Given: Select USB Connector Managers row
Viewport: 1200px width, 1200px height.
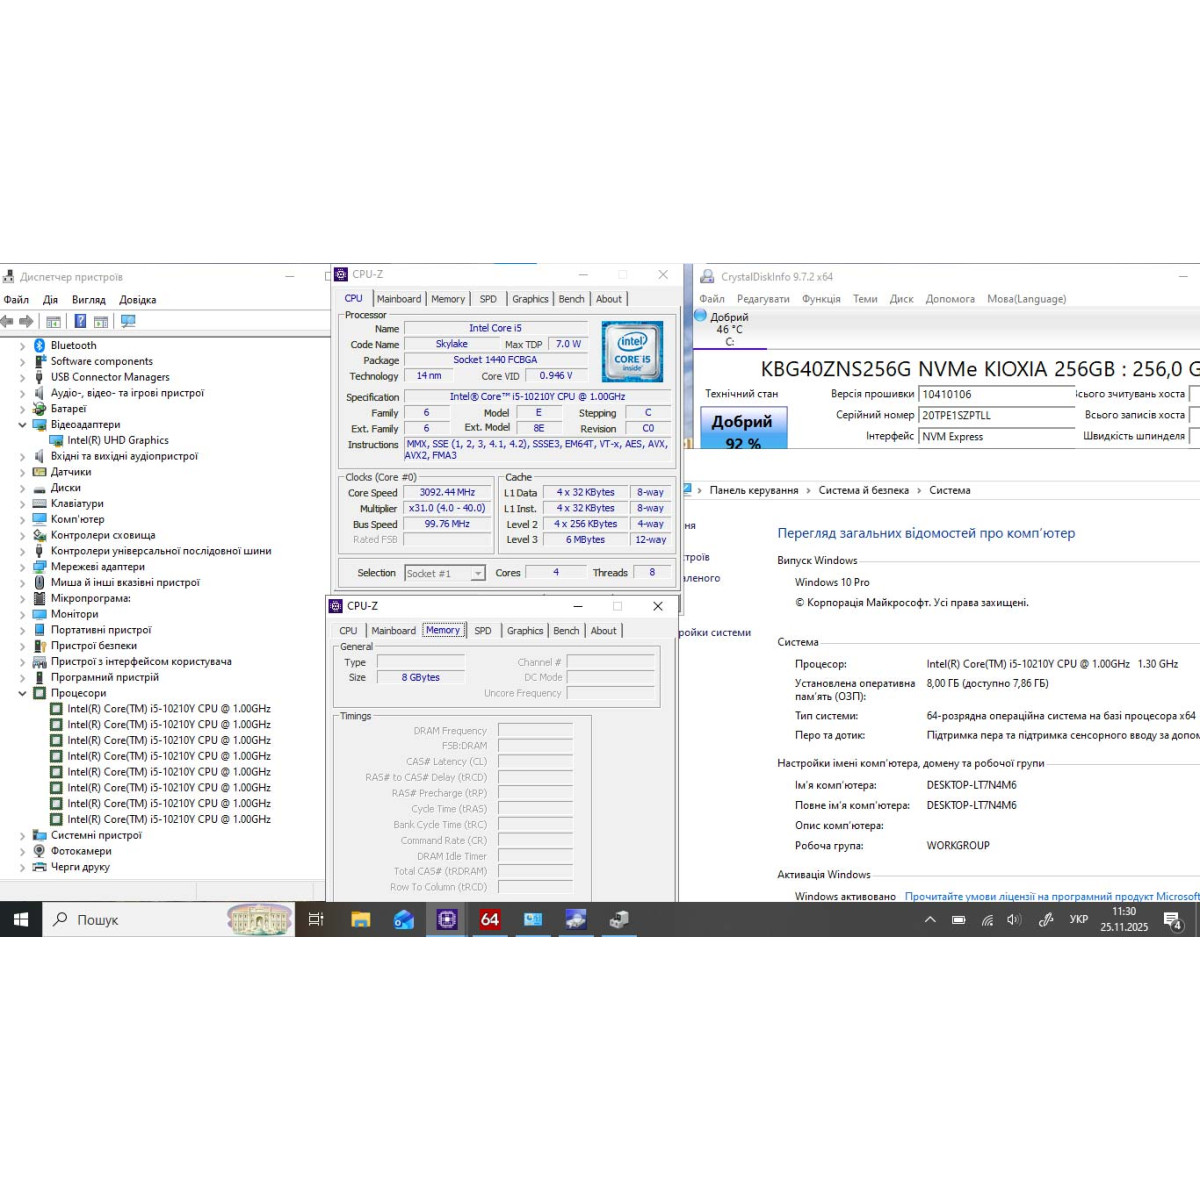Looking at the screenshot, I should pos(110,377).
